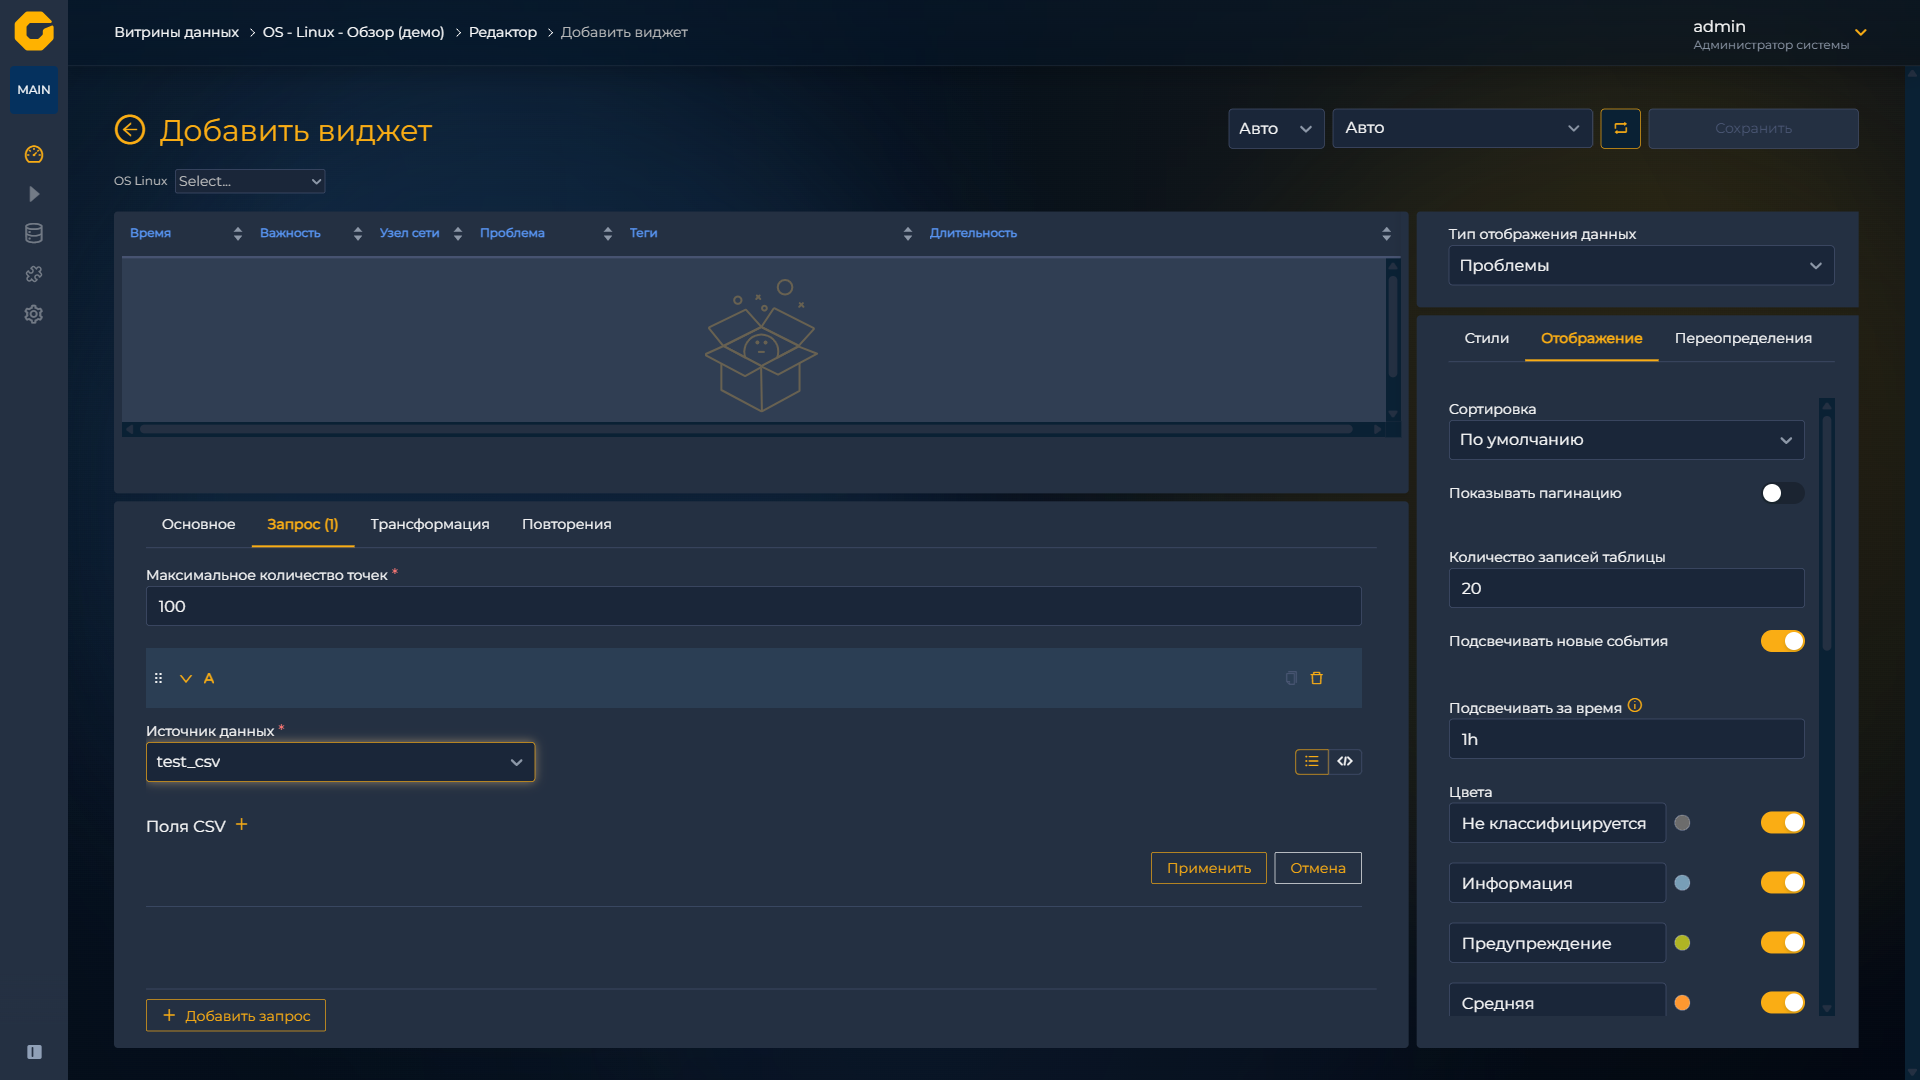Open the settings gear sidebar icon
The image size is (1920, 1080).
tap(34, 314)
